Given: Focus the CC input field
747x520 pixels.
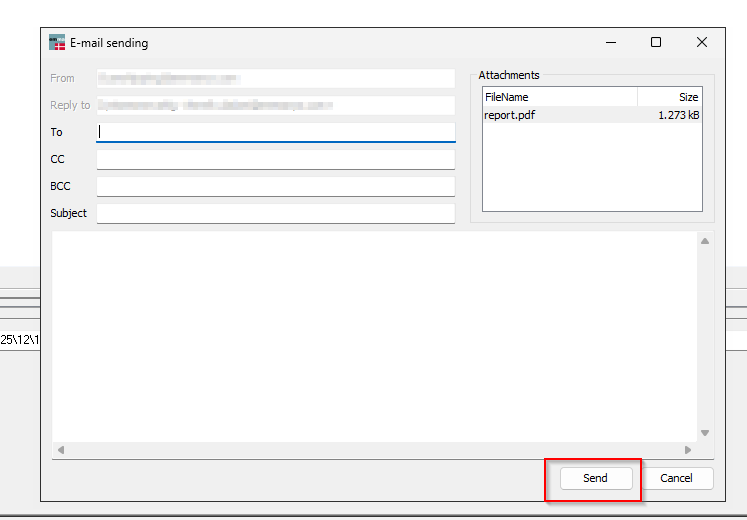Looking at the screenshot, I should (275, 159).
